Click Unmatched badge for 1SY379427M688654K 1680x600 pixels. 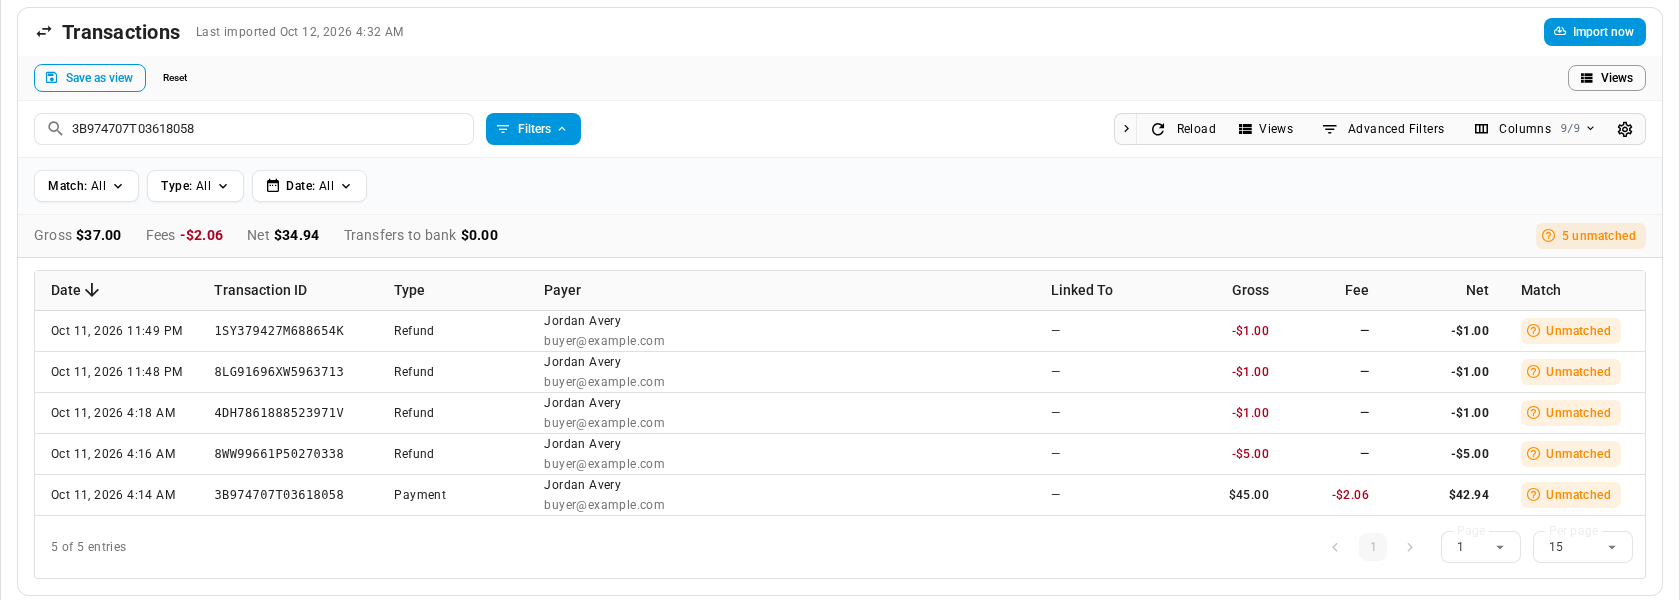[1570, 331]
